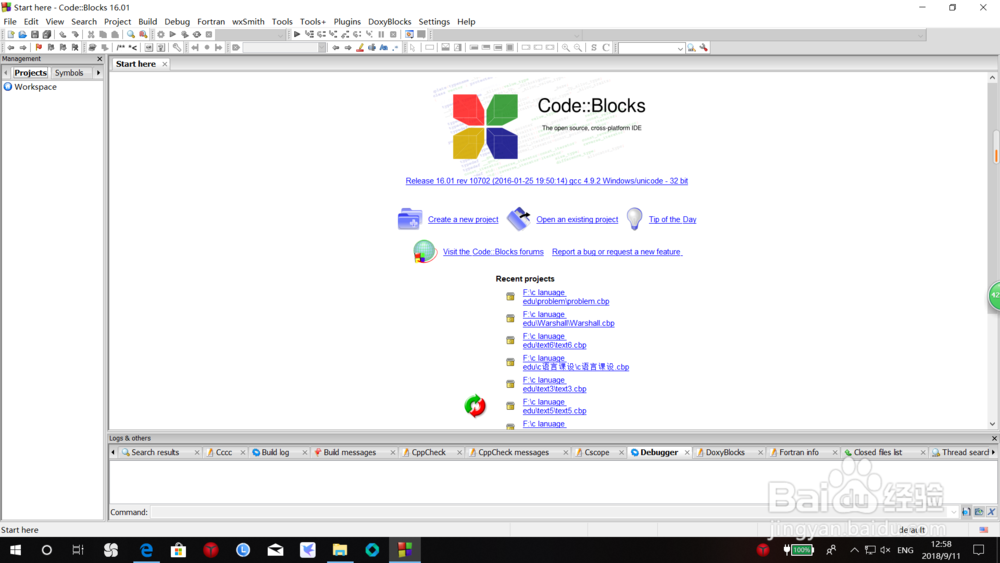Click the Rebuild toolbar icon
Image resolution: width=1000 pixels, height=563 pixels.
click(x=197, y=34)
